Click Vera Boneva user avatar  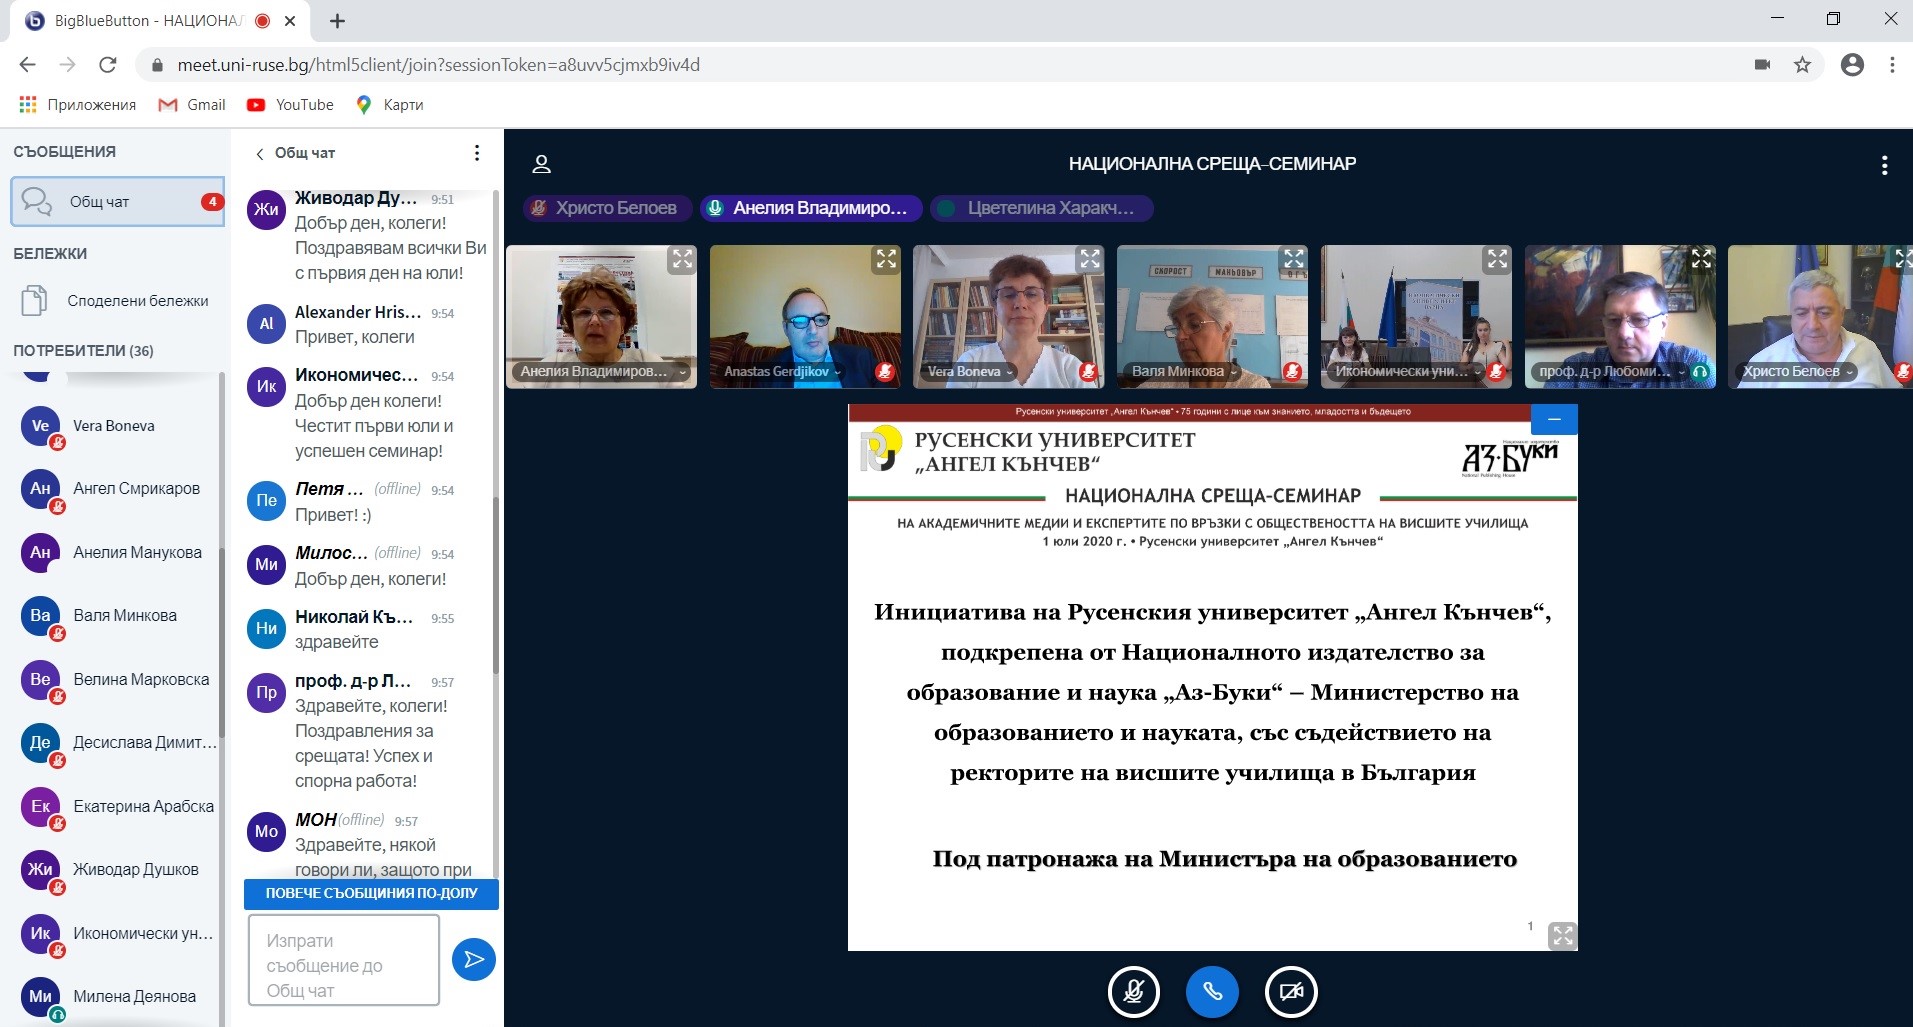pyautogui.click(x=40, y=426)
